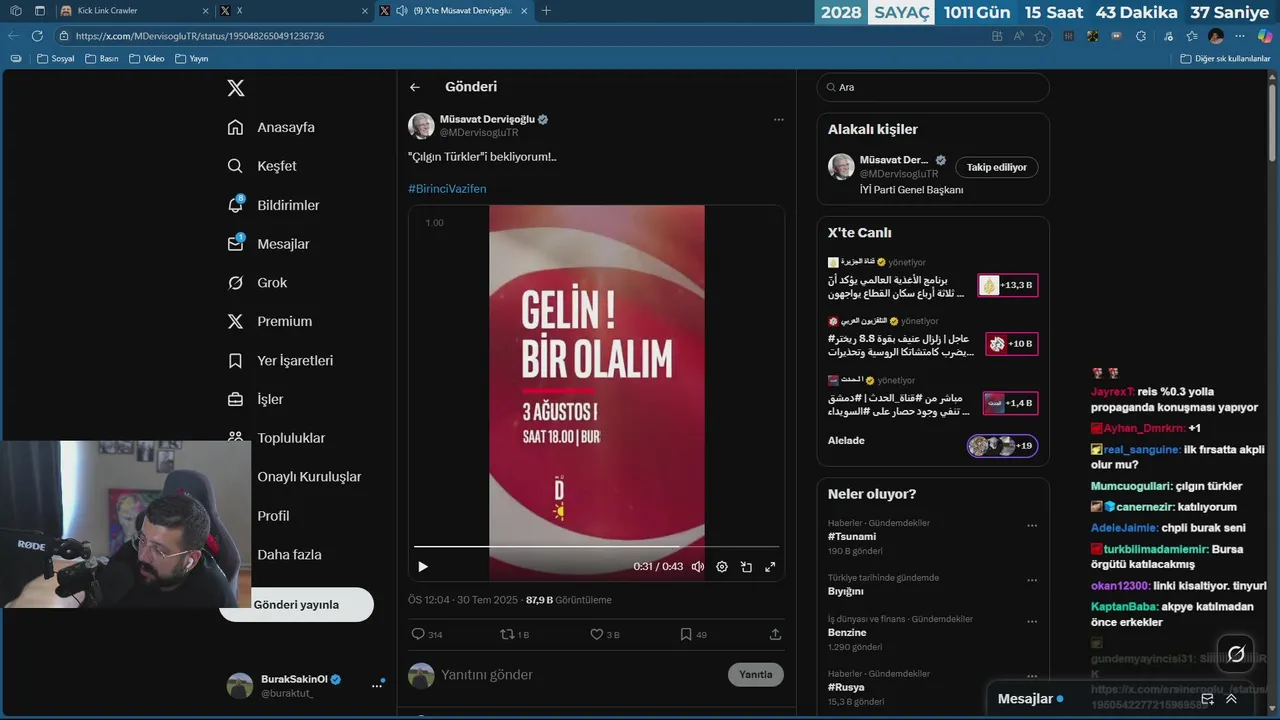This screenshot has height=720, width=1280.
Task: Click the Gönderi yayınla button
Action: coord(296,605)
